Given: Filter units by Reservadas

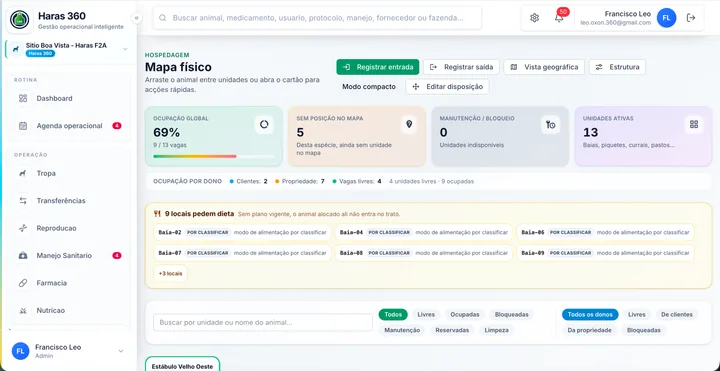Looking at the screenshot, I should pyautogui.click(x=452, y=330).
